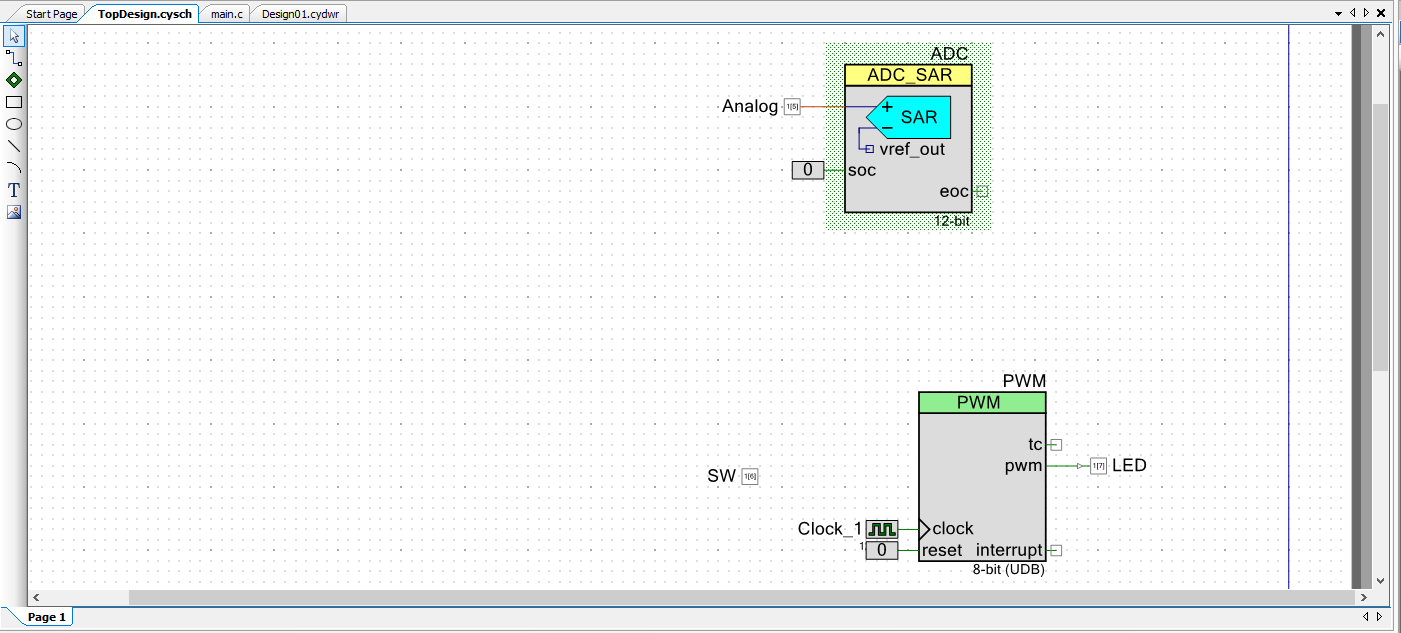Select the SW digital input pin

pyautogui.click(x=750, y=477)
